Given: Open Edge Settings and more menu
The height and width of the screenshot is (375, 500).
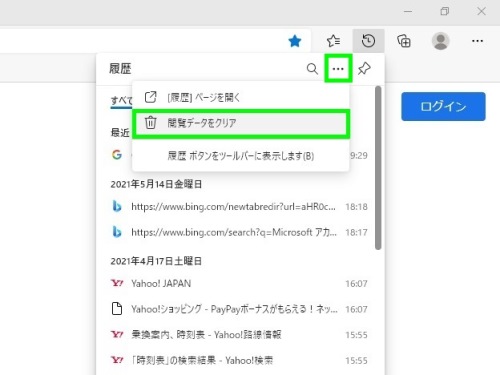Looking at the screenshot, I should (477, 41).
